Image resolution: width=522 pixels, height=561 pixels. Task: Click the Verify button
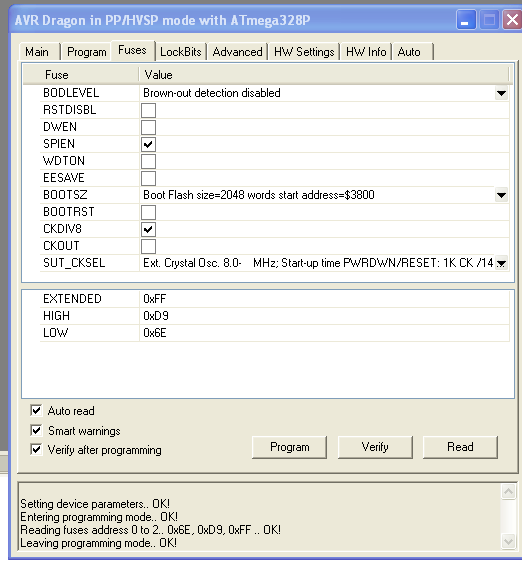(x=375, y=447)
